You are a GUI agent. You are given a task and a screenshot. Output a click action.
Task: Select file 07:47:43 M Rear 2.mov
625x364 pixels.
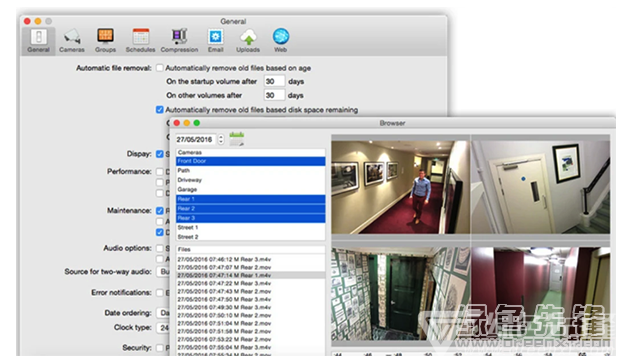click(250, 291)
